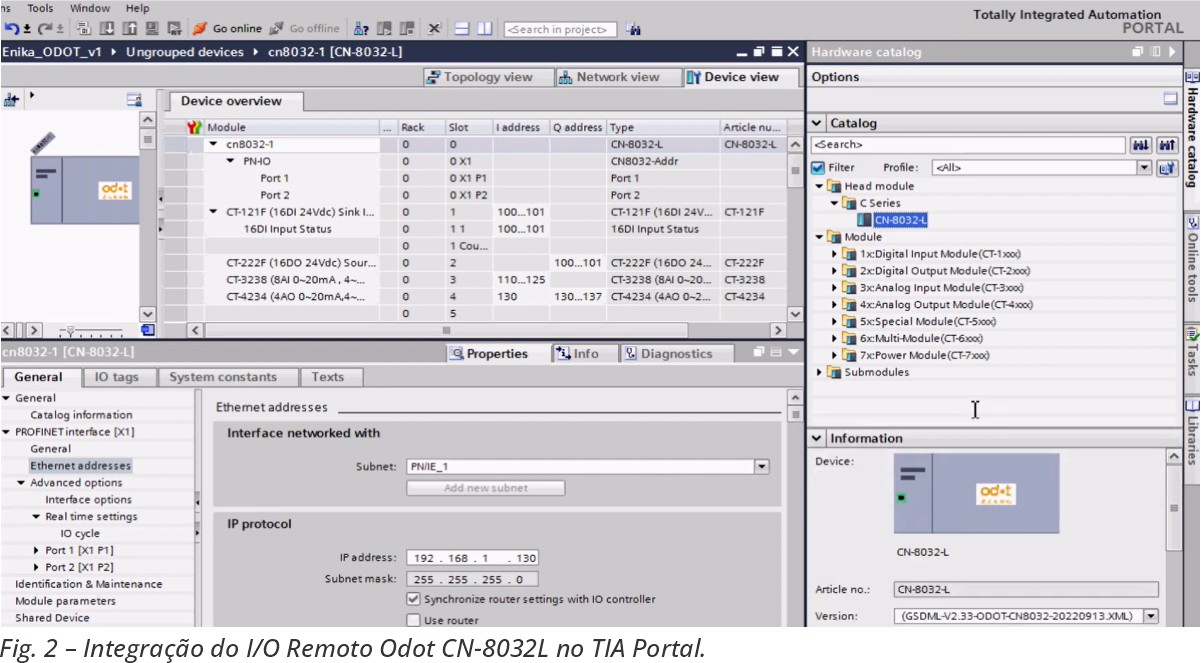
Task: Click the Head module folder icon
Action: tap(835, 186)
